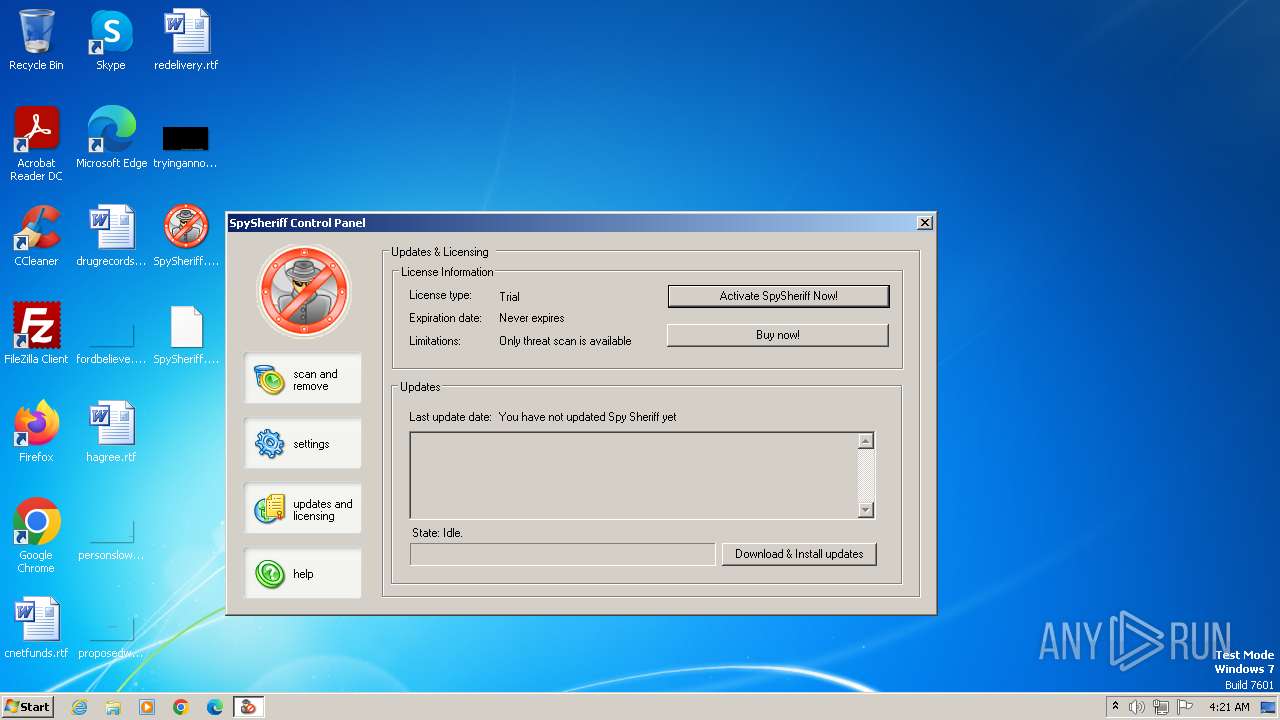Open the help section
Image resolution: width=1280 pixels, height=720 pixels.
coord(303,574)
